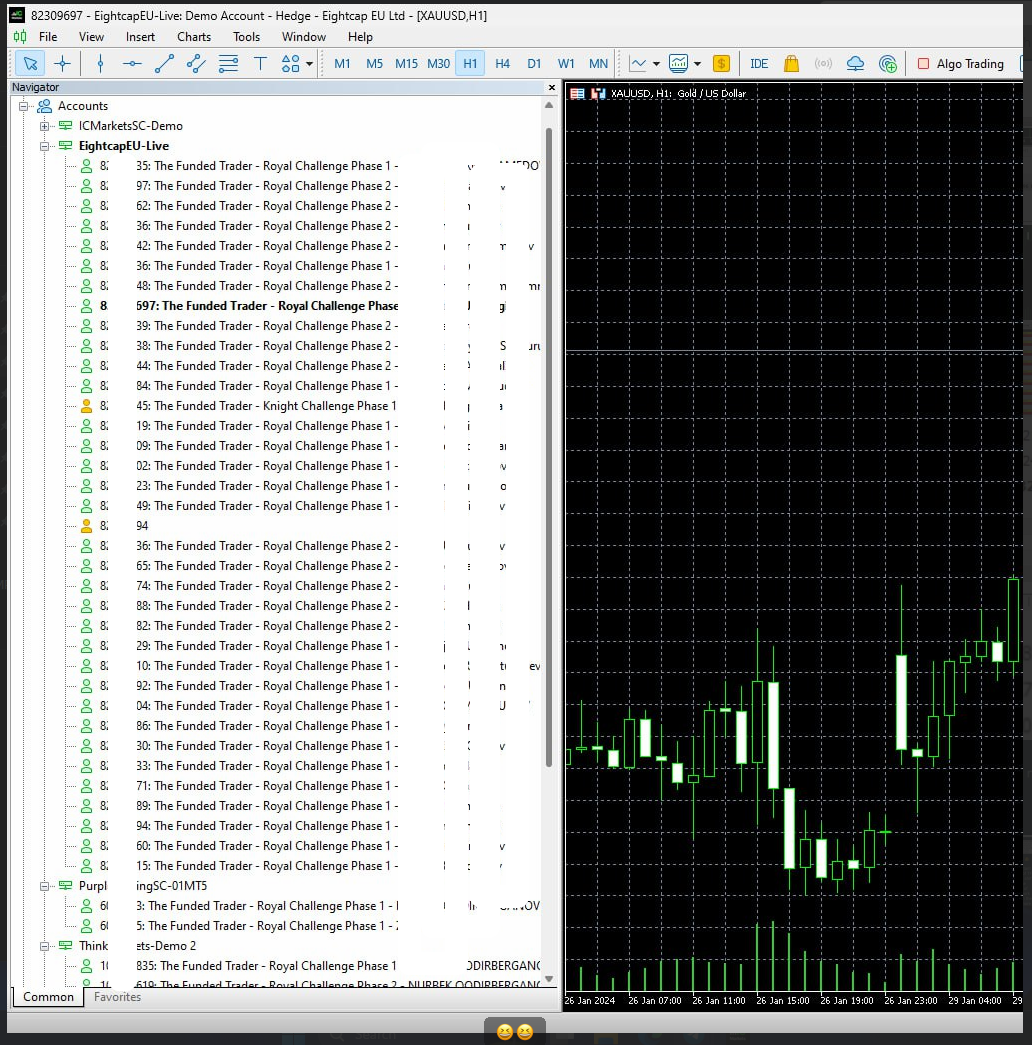Switch to the Favorites tab
1032x1045 pixels.
pos(117,997)
